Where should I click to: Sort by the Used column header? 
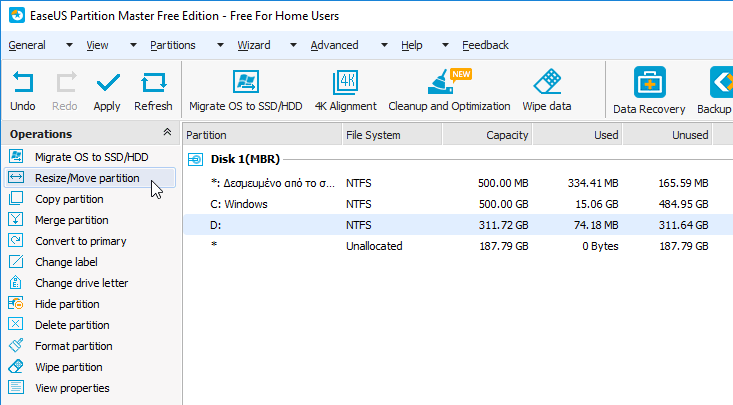pyautogui.click(x=577, y=135)
